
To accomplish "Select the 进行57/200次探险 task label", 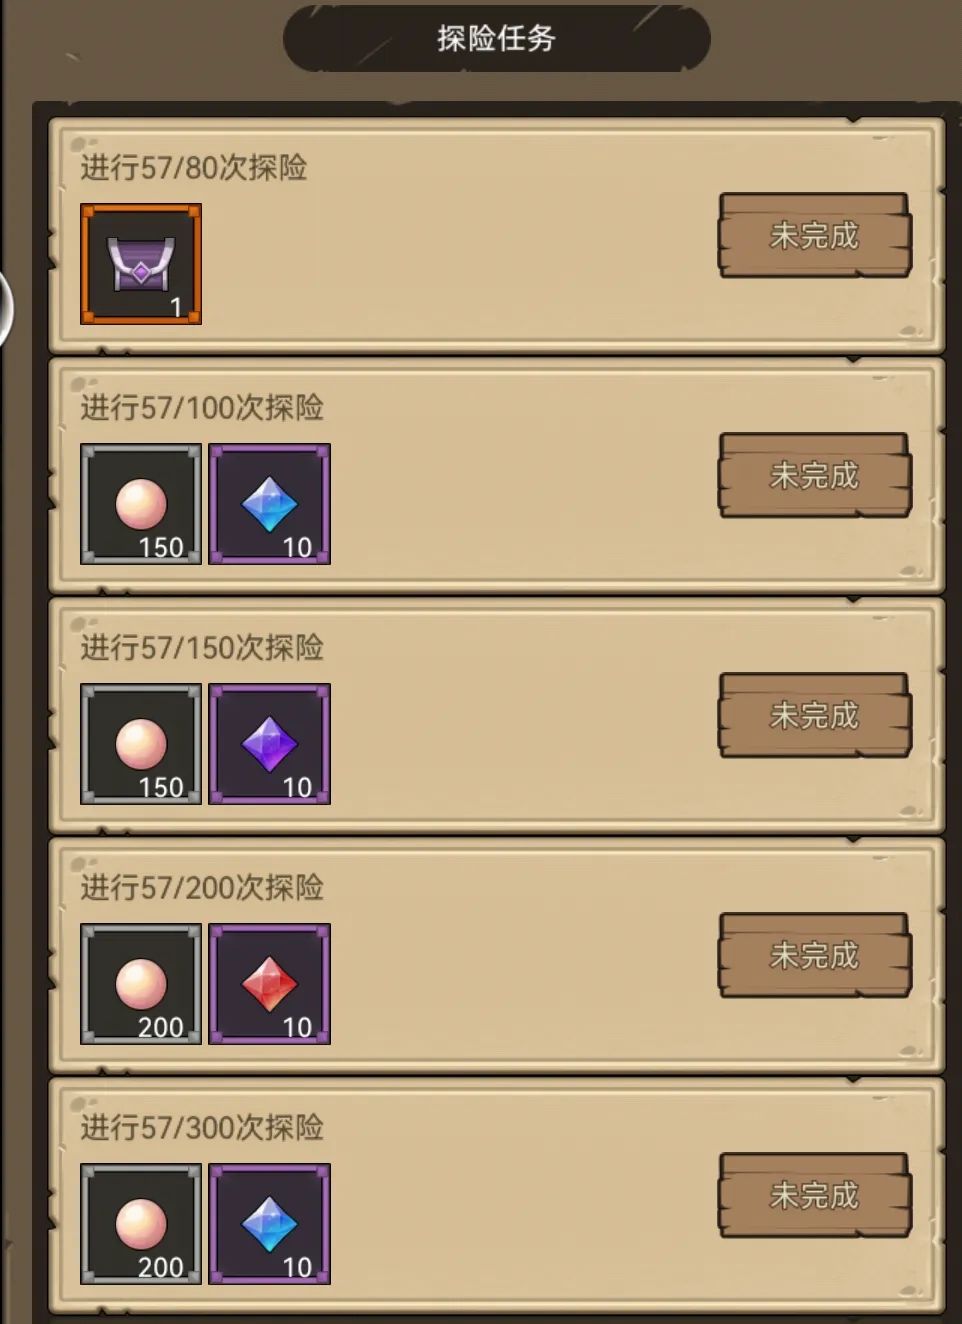I will pyautogui.click(x=202, y=887).
